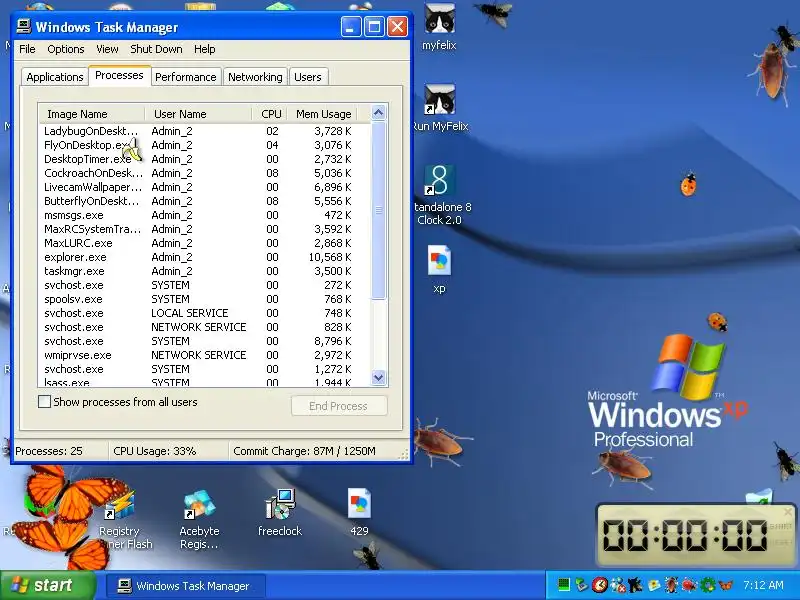
Task: Enable Show processes from all users
Action: [x=44, y=402]
